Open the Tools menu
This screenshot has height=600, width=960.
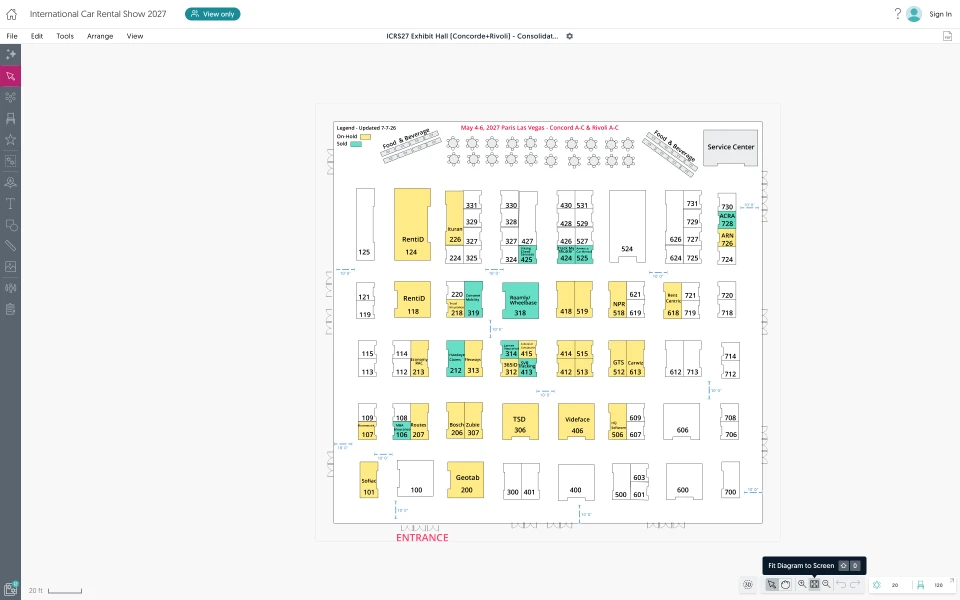[x=65, y=36]
